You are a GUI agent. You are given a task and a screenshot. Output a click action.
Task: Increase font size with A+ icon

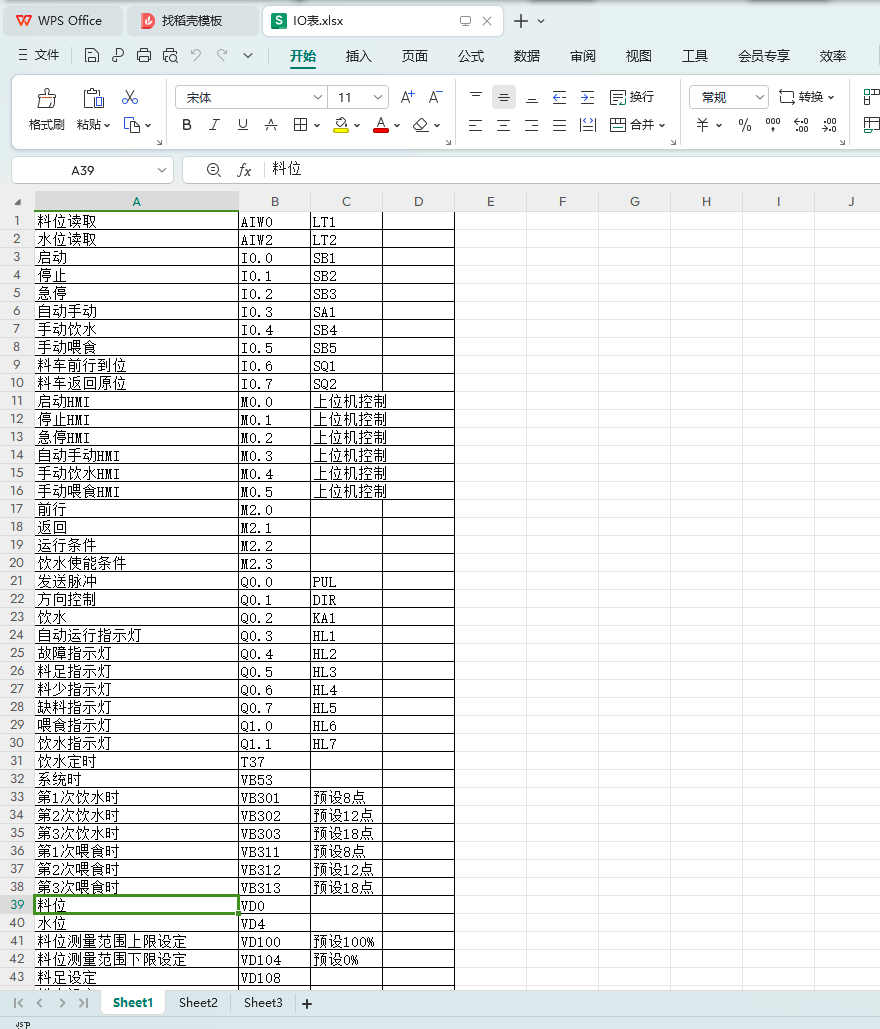408,97
